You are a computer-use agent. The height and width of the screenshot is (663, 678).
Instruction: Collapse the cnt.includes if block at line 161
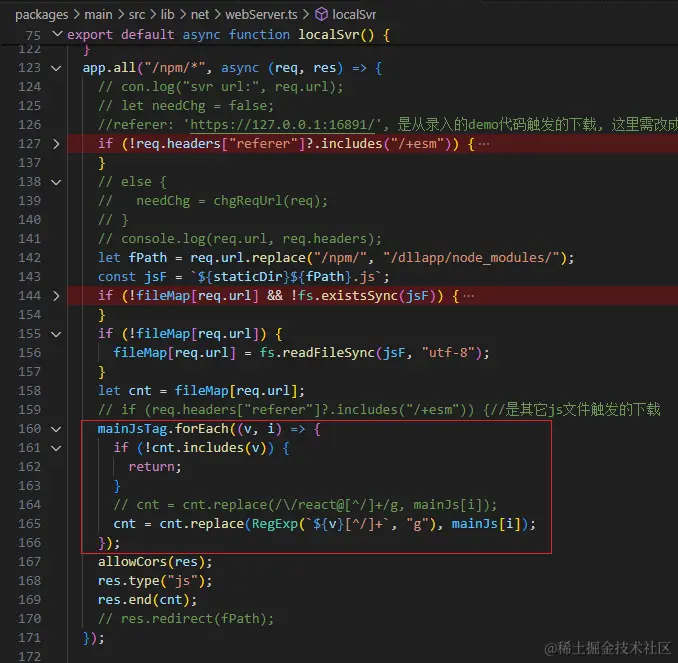[56, 448]
